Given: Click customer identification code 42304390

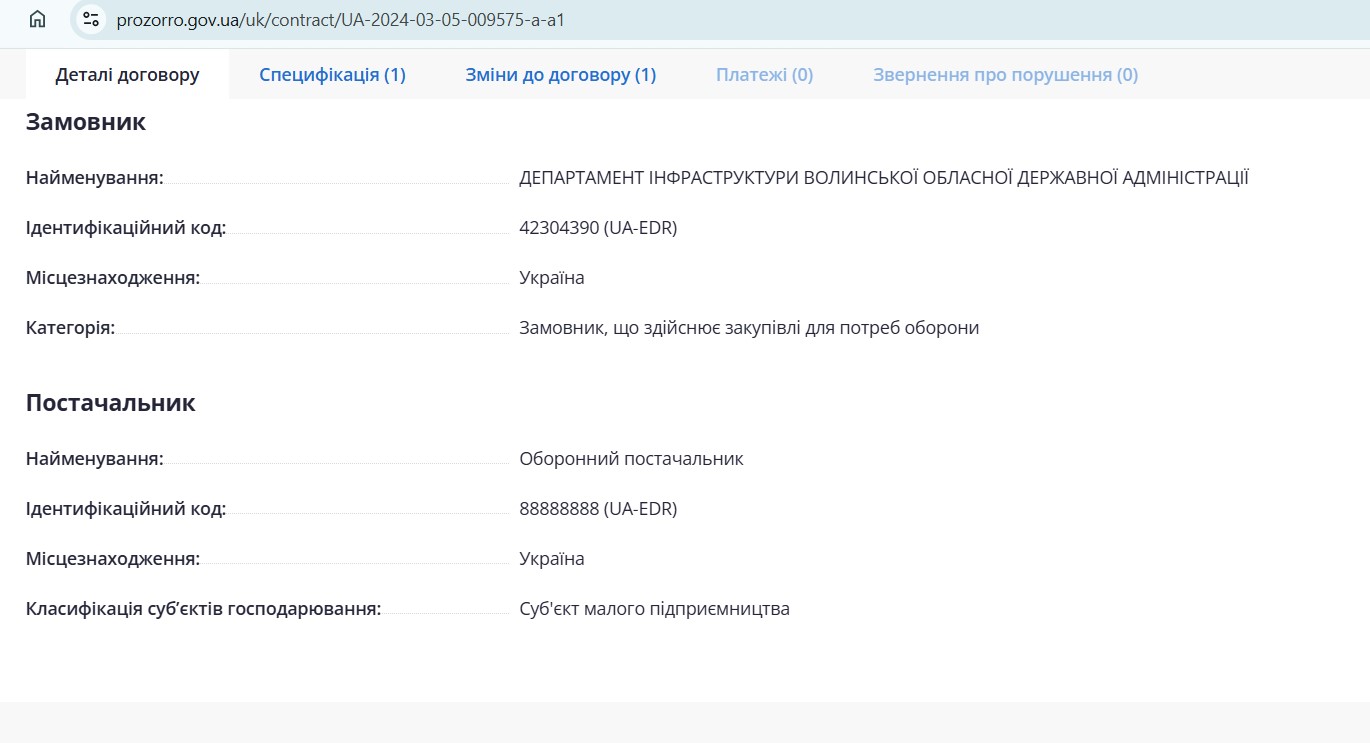Looking at the screenshot, I should [597, 228].
